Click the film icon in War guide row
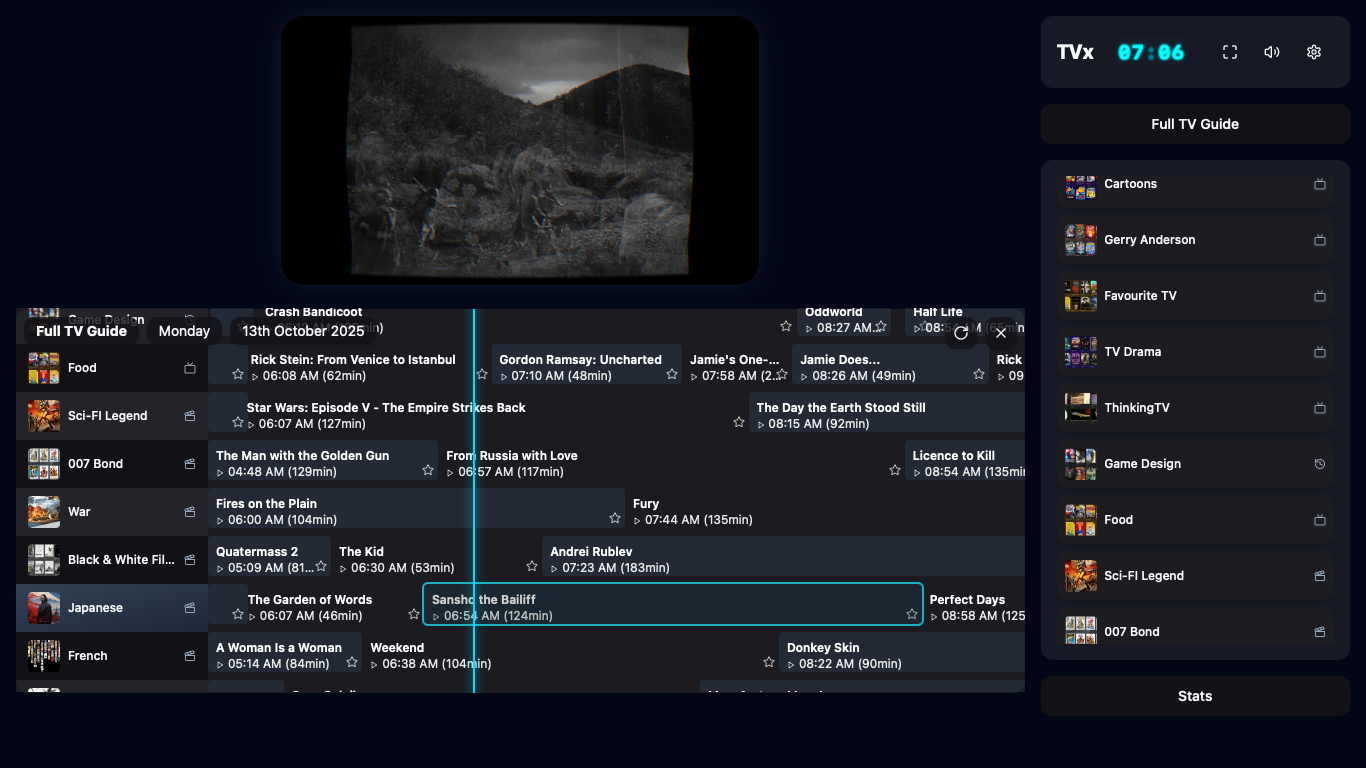The width and height of the screenshot is (1366, 768). (x=190, y=512)
